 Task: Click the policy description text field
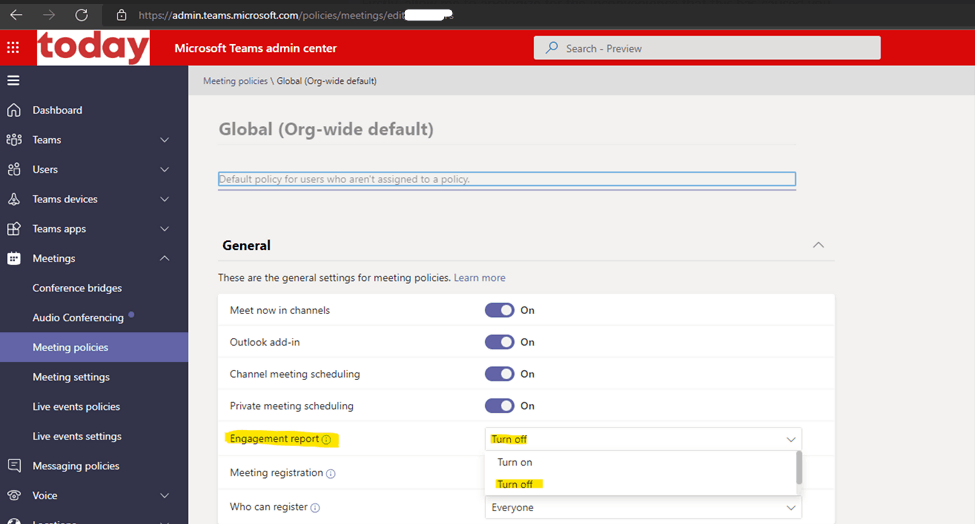(x=507, y=179)
